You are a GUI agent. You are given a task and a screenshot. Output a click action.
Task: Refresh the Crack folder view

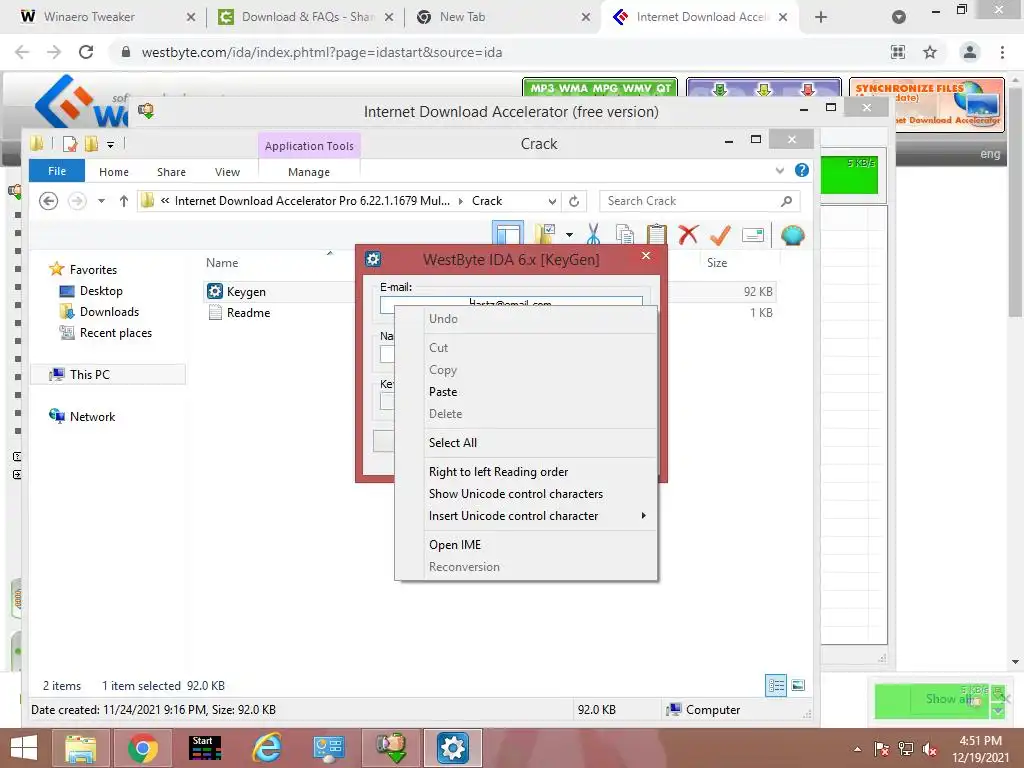pos(574,201)
